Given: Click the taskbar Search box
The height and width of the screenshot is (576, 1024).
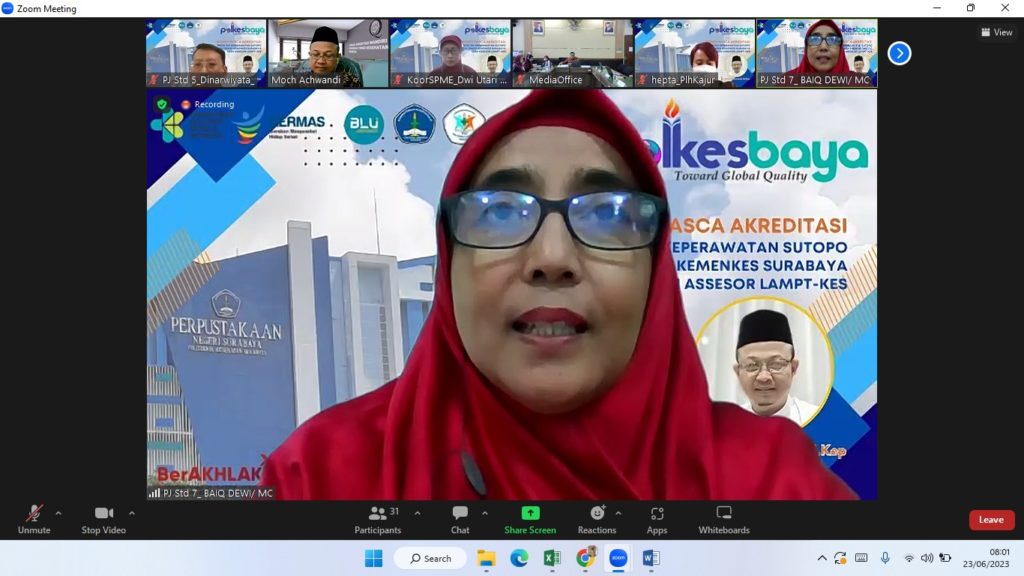Looking at the screenshot, I should [x=431, y=558].
